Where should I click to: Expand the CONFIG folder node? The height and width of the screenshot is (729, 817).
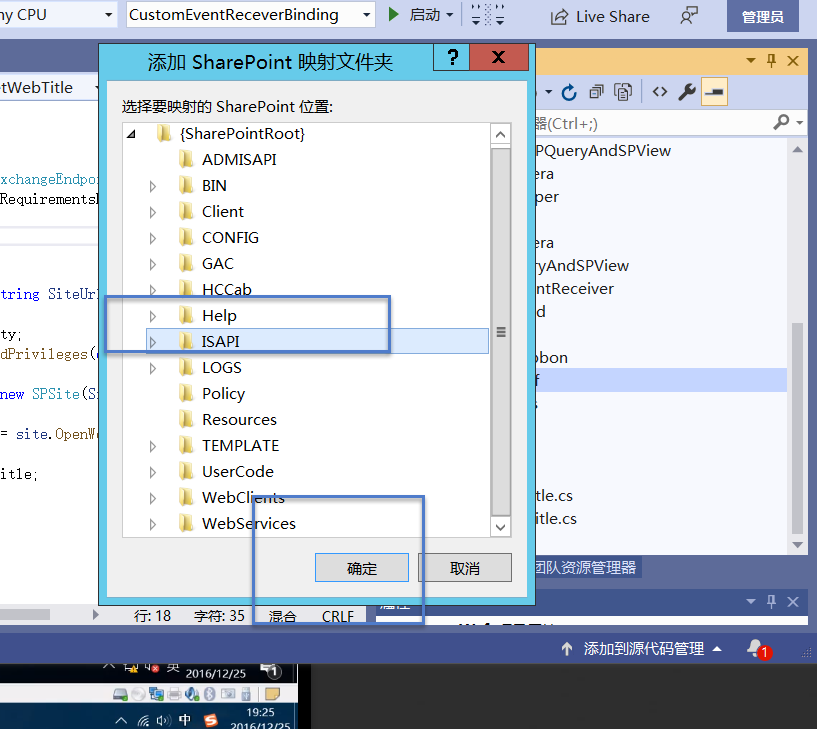(x=153, y=238)
